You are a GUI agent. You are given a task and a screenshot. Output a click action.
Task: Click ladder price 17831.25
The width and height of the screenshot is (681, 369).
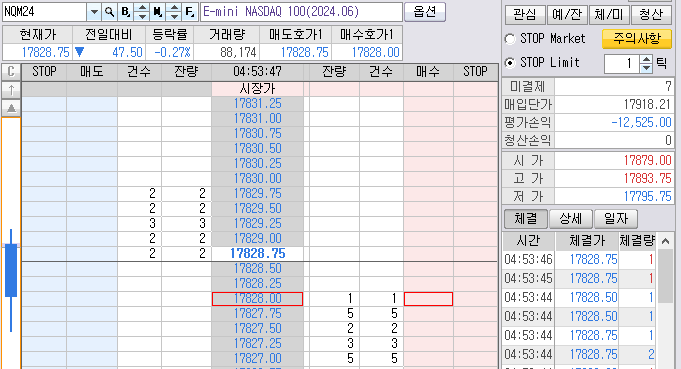point(258,104)
